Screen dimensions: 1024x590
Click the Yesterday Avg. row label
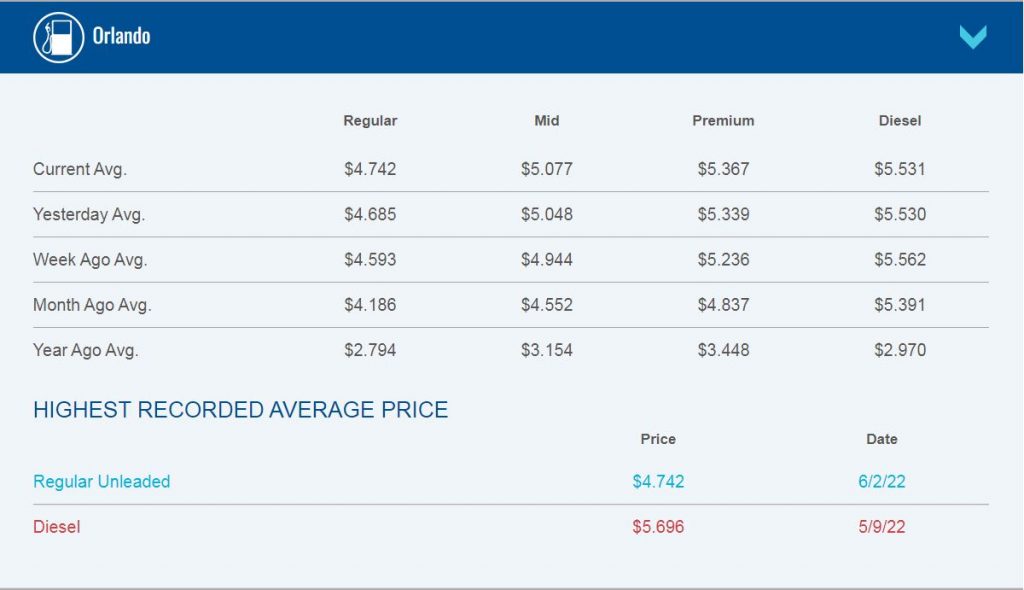(89, 214)
